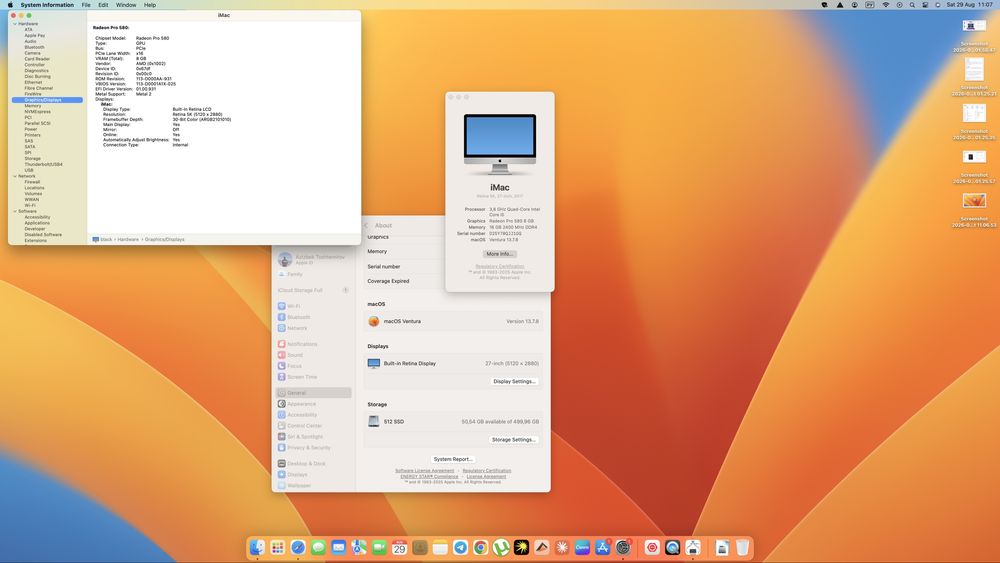Open the ENERGY STAR Compliance link
Image resolution: width=1000 pixels, height=563 pixels.
pyautogui.click(x=429, y=476)
